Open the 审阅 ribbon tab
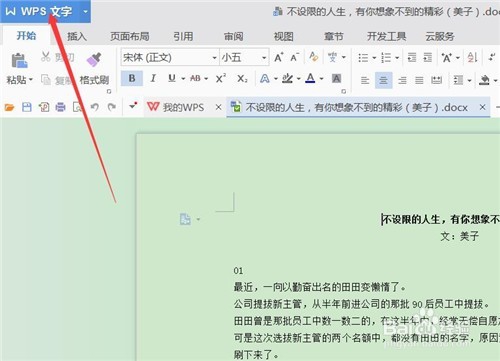This screenshot has height=361, width=500. [233, 36]
